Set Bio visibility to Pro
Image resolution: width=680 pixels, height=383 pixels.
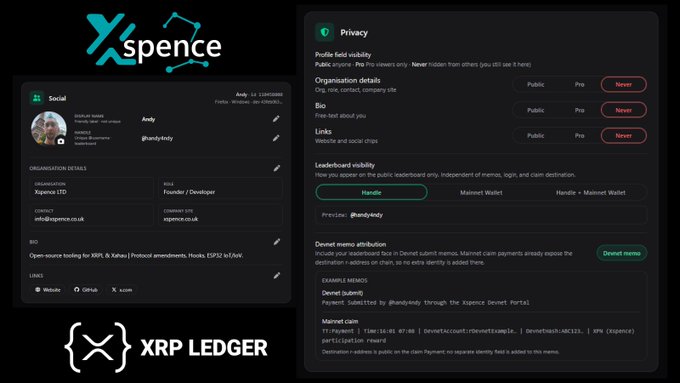click(x=579, y=110)
